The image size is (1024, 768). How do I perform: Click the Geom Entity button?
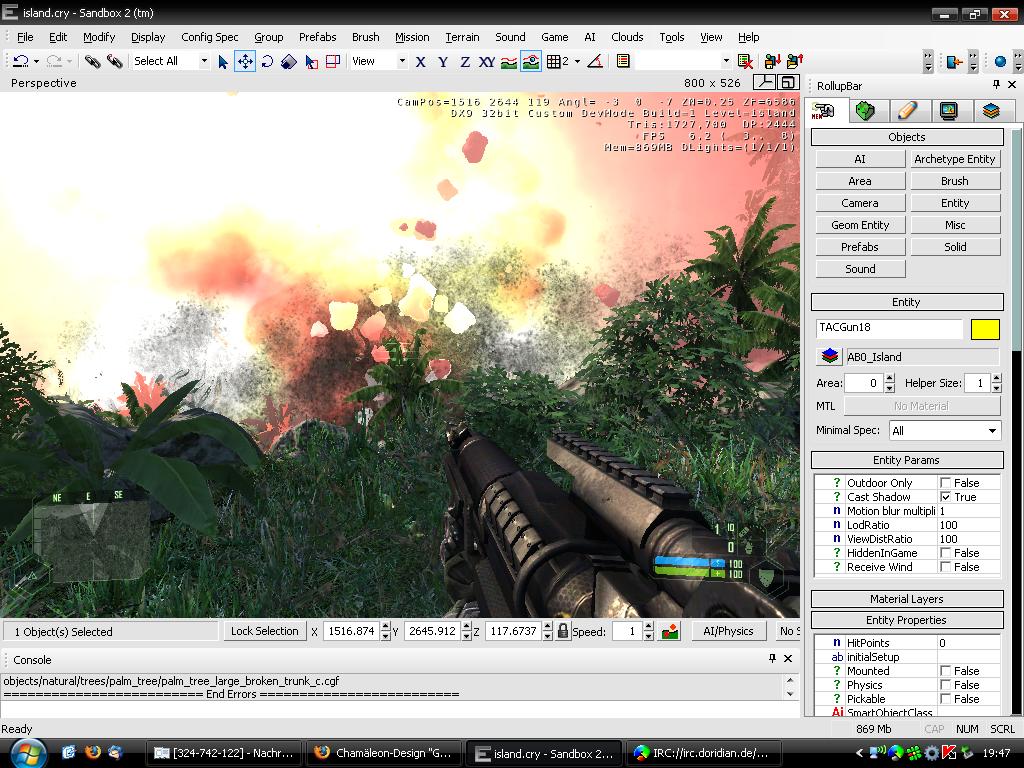[x=860, y=225]
